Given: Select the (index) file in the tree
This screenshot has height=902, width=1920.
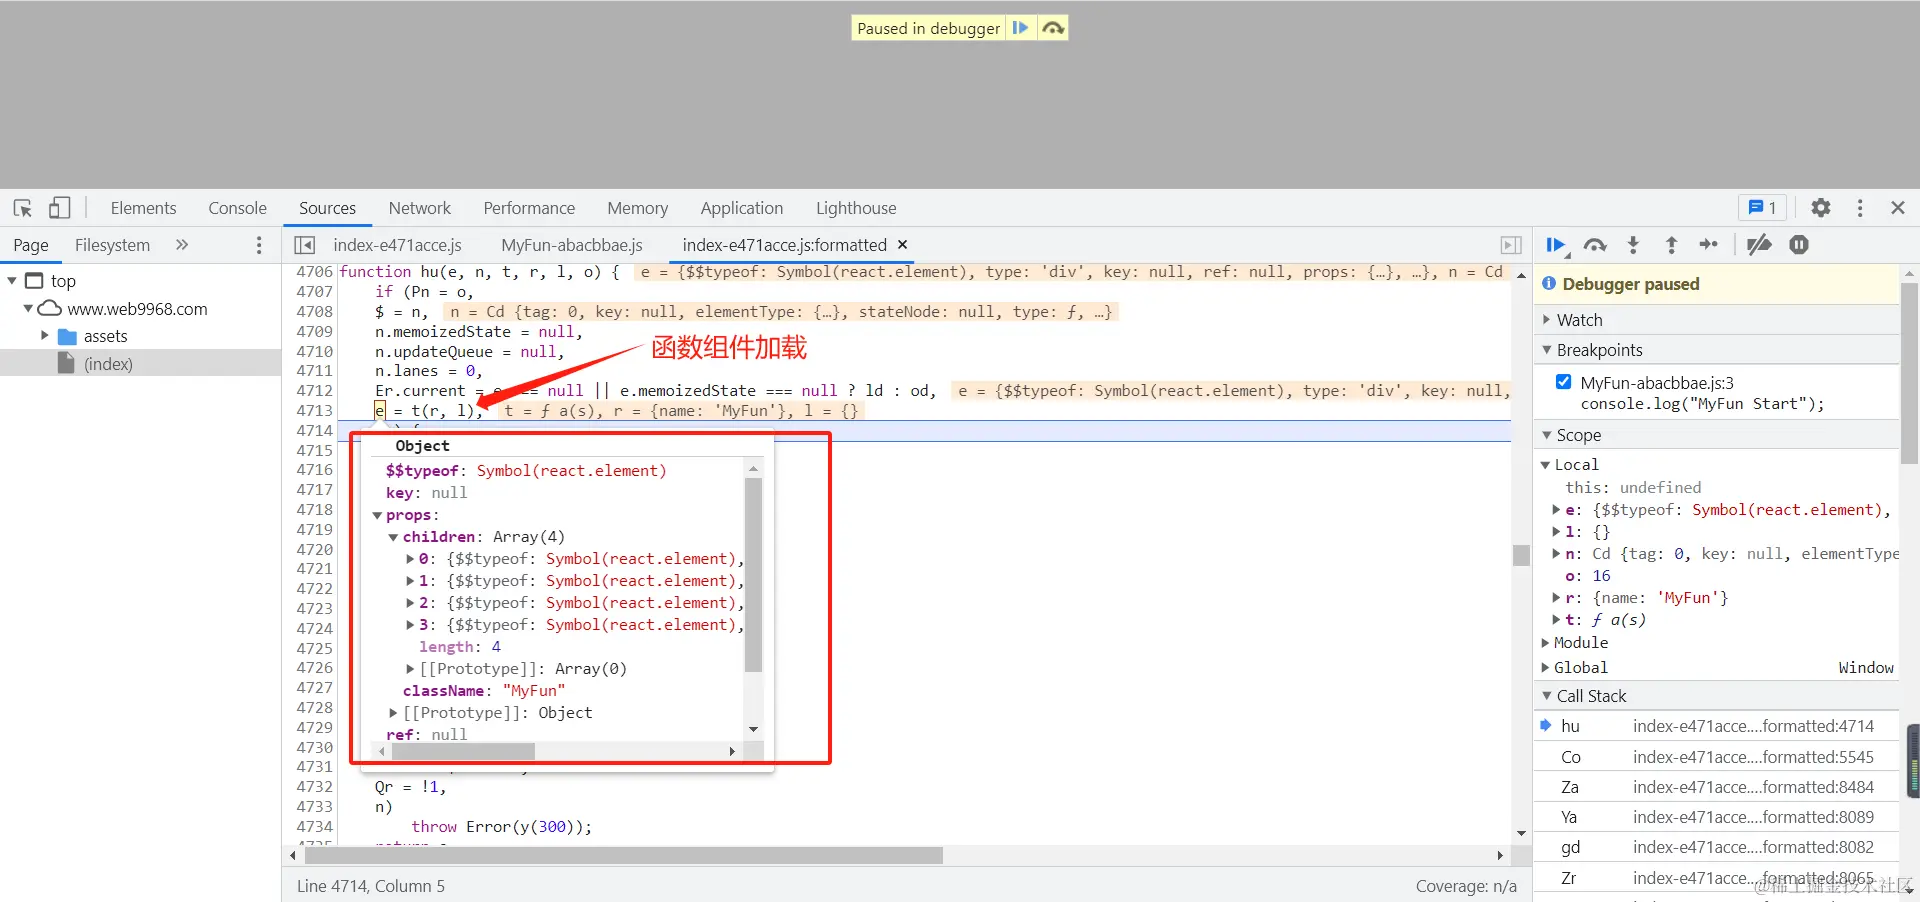Looking at the screenshot, I should click(108, 364).
